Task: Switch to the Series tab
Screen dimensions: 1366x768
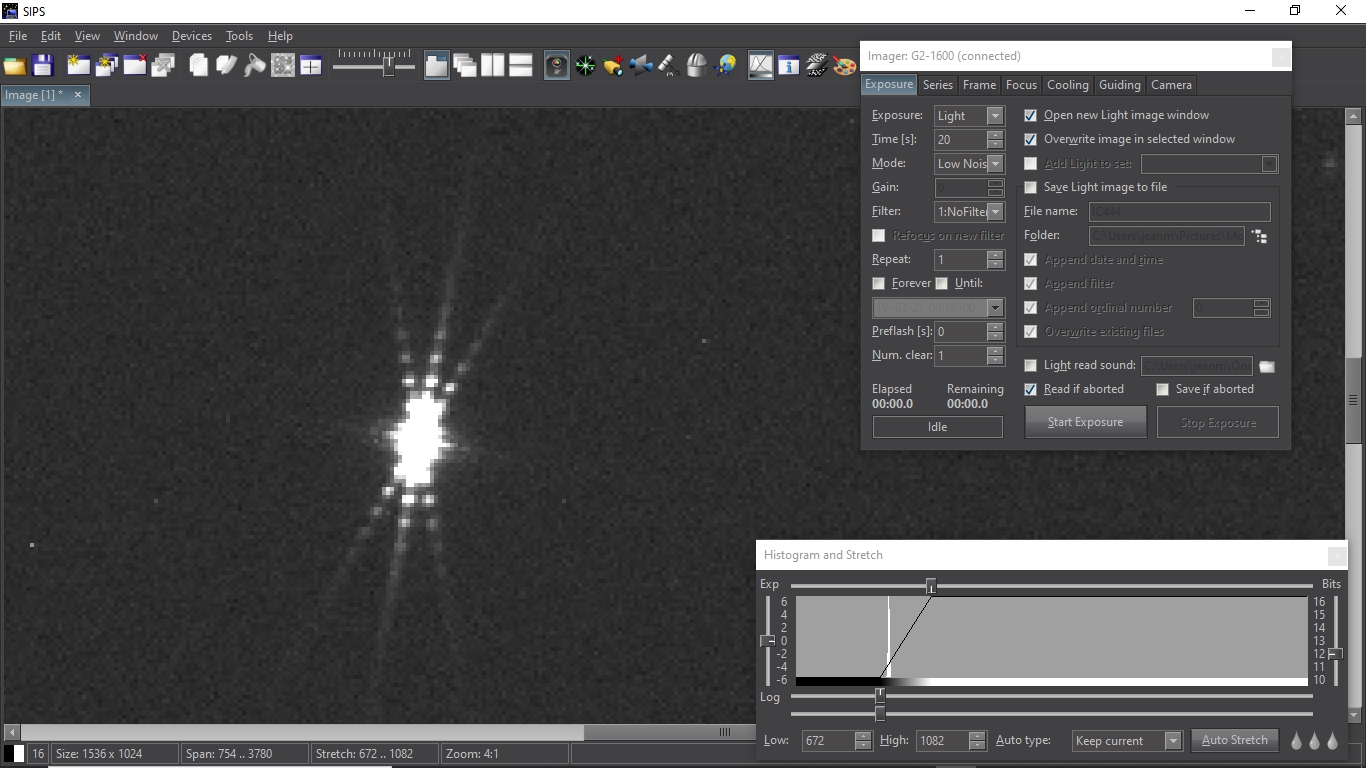Action: [x=938, y=85]
